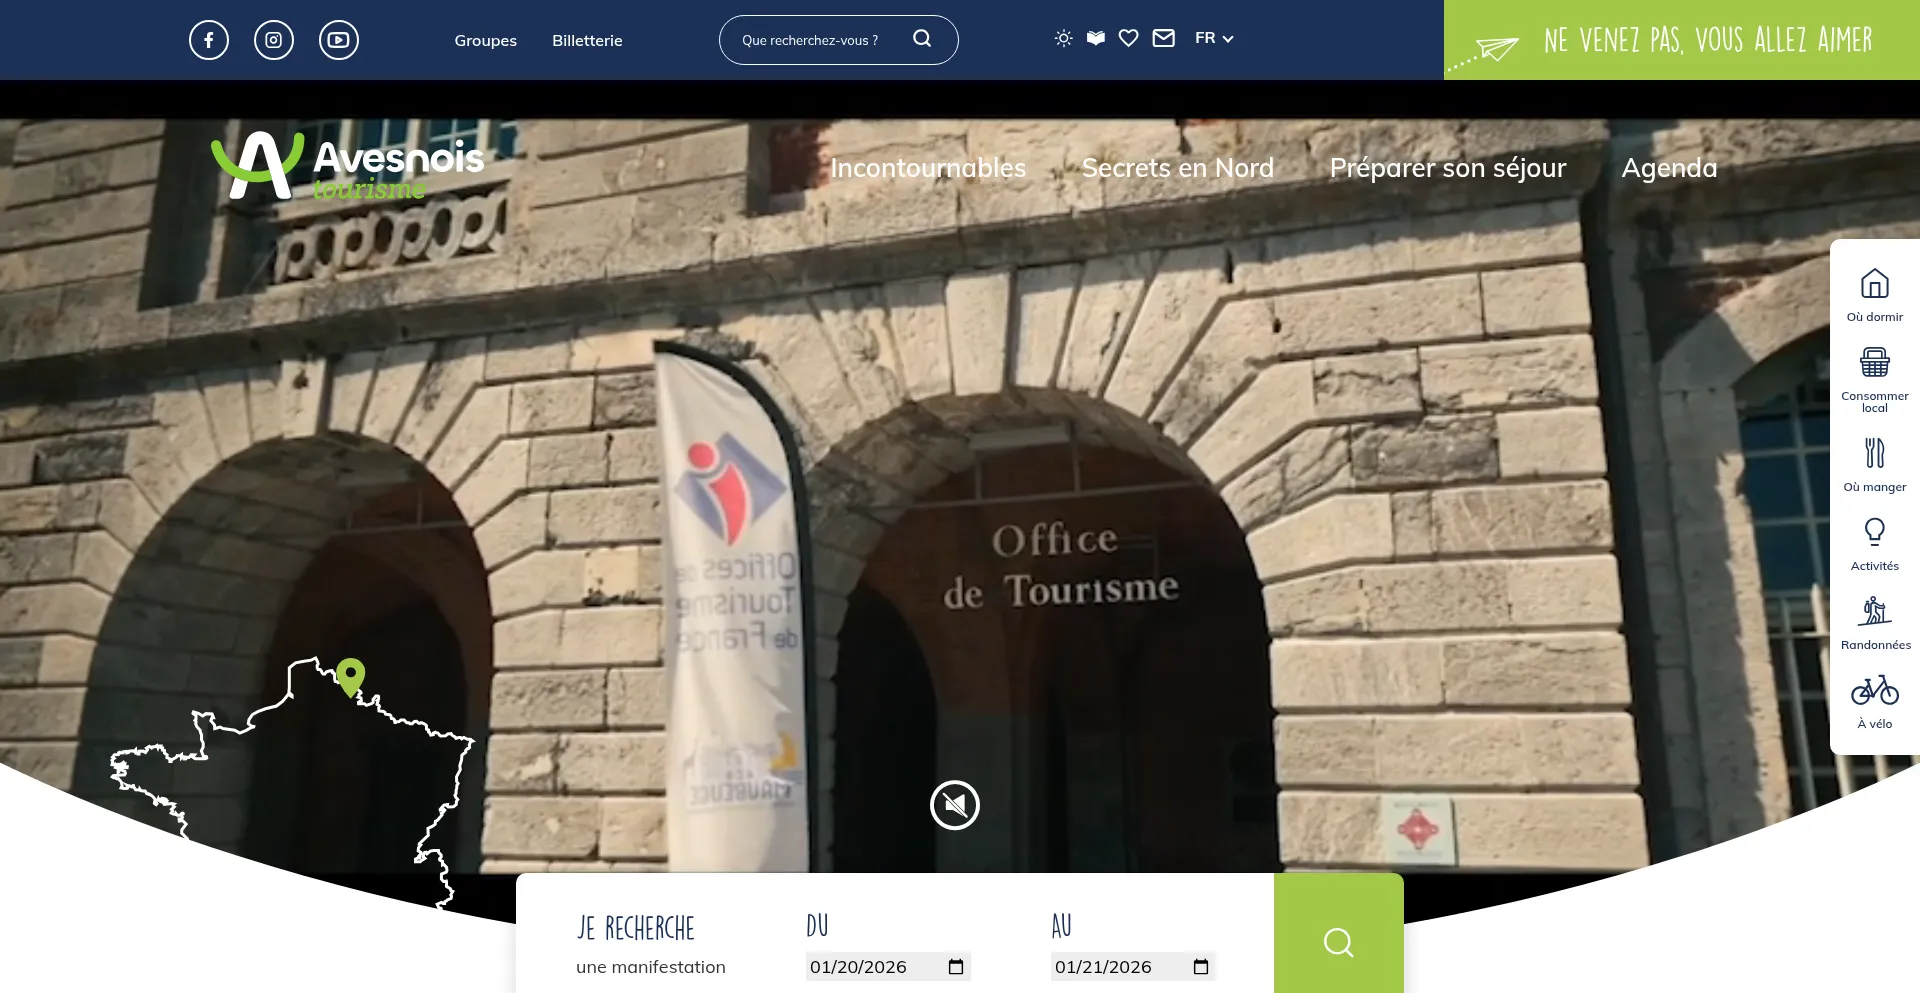The width and height of the screenshot is (1920, 993).
Task: Go to Avesnois tourisme logo homepage
Action: click(x=348, y=166)
